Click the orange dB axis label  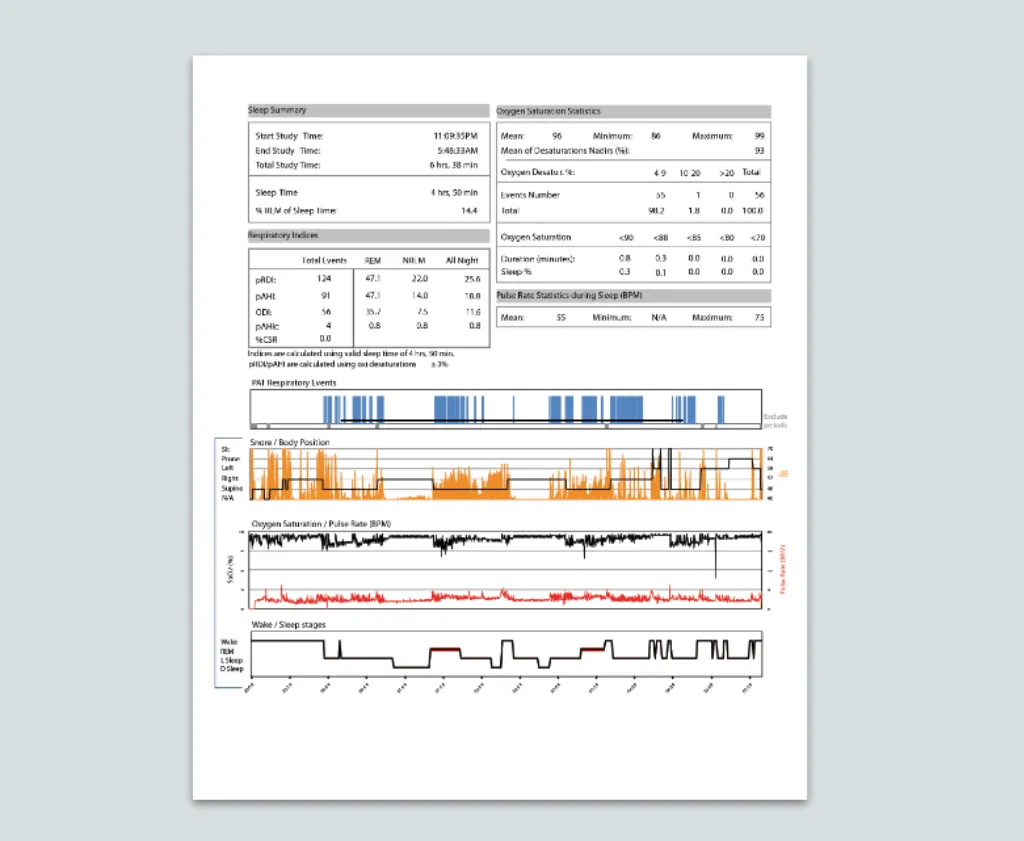point(783,473)
